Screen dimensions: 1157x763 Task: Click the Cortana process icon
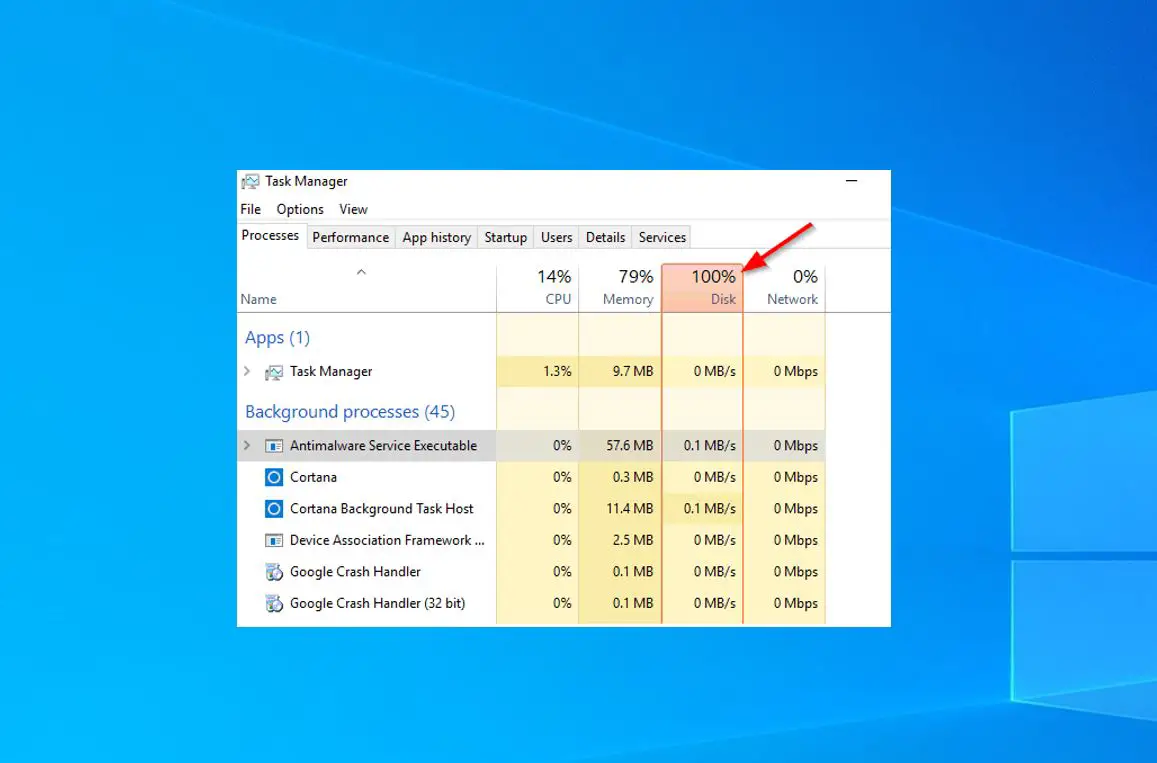coord(274,477)
